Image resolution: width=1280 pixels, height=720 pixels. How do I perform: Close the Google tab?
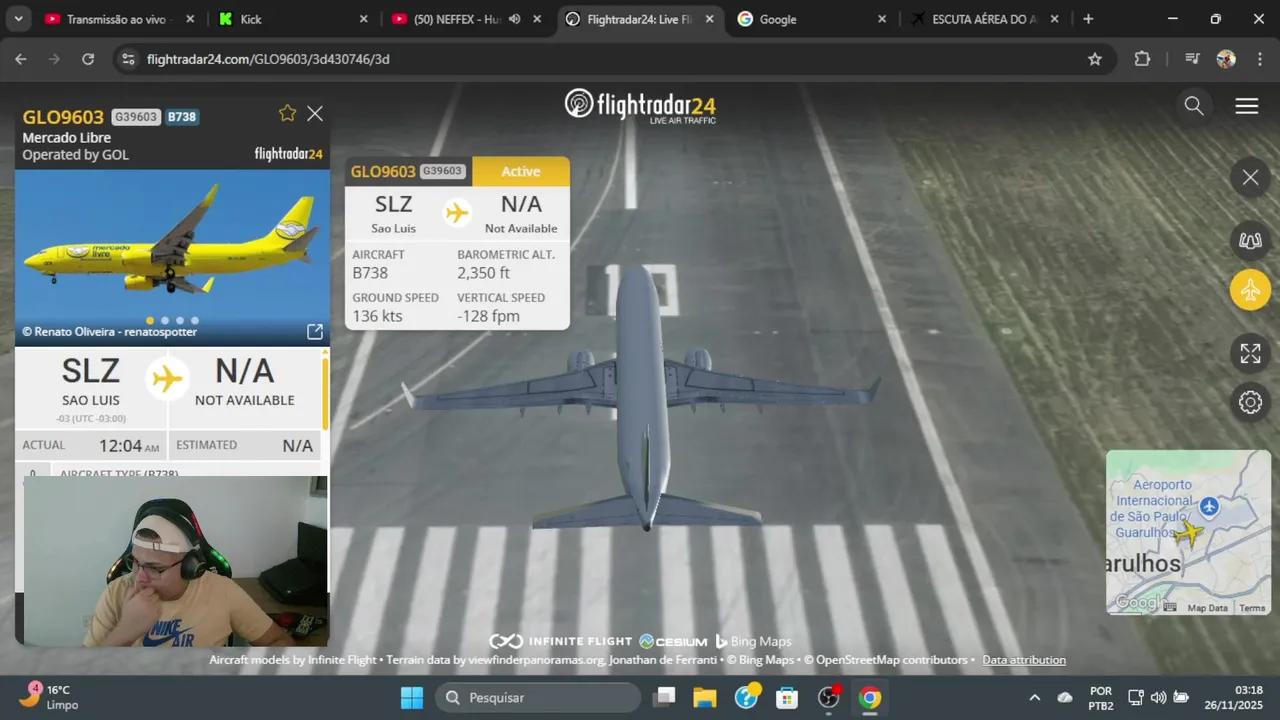point(882,19)
